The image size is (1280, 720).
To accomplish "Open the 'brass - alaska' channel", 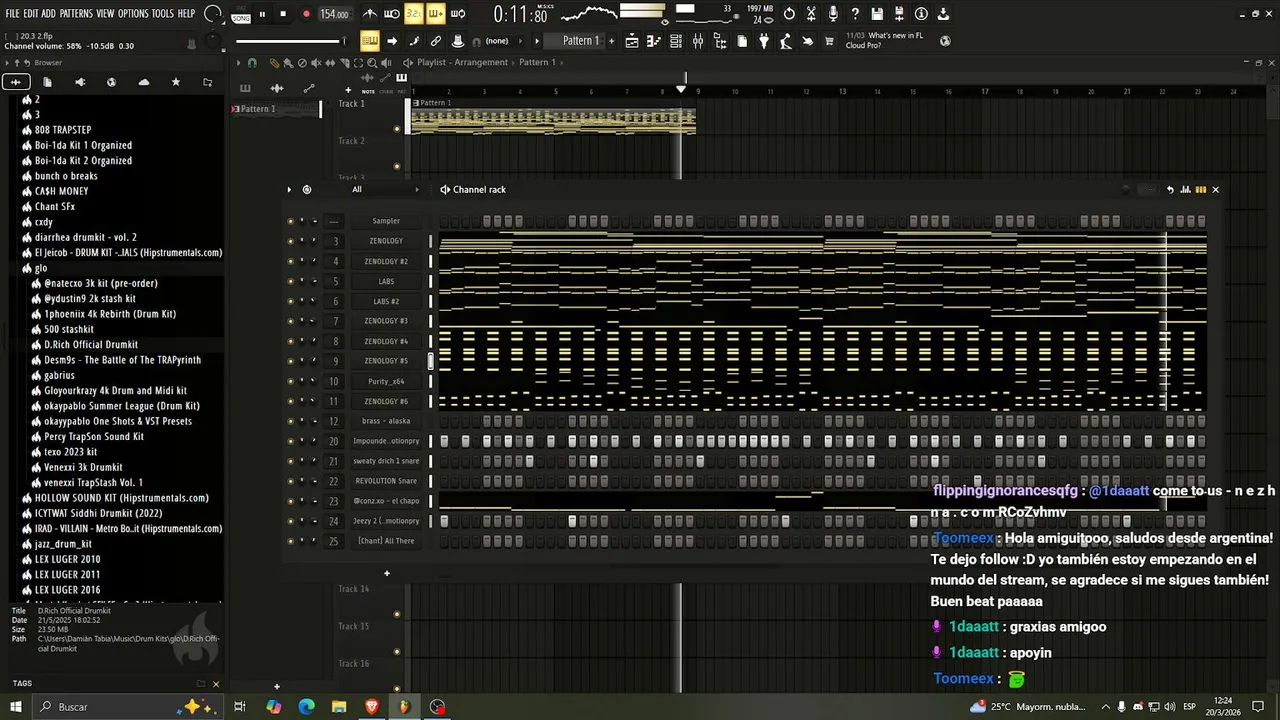I will coord(386,421).
